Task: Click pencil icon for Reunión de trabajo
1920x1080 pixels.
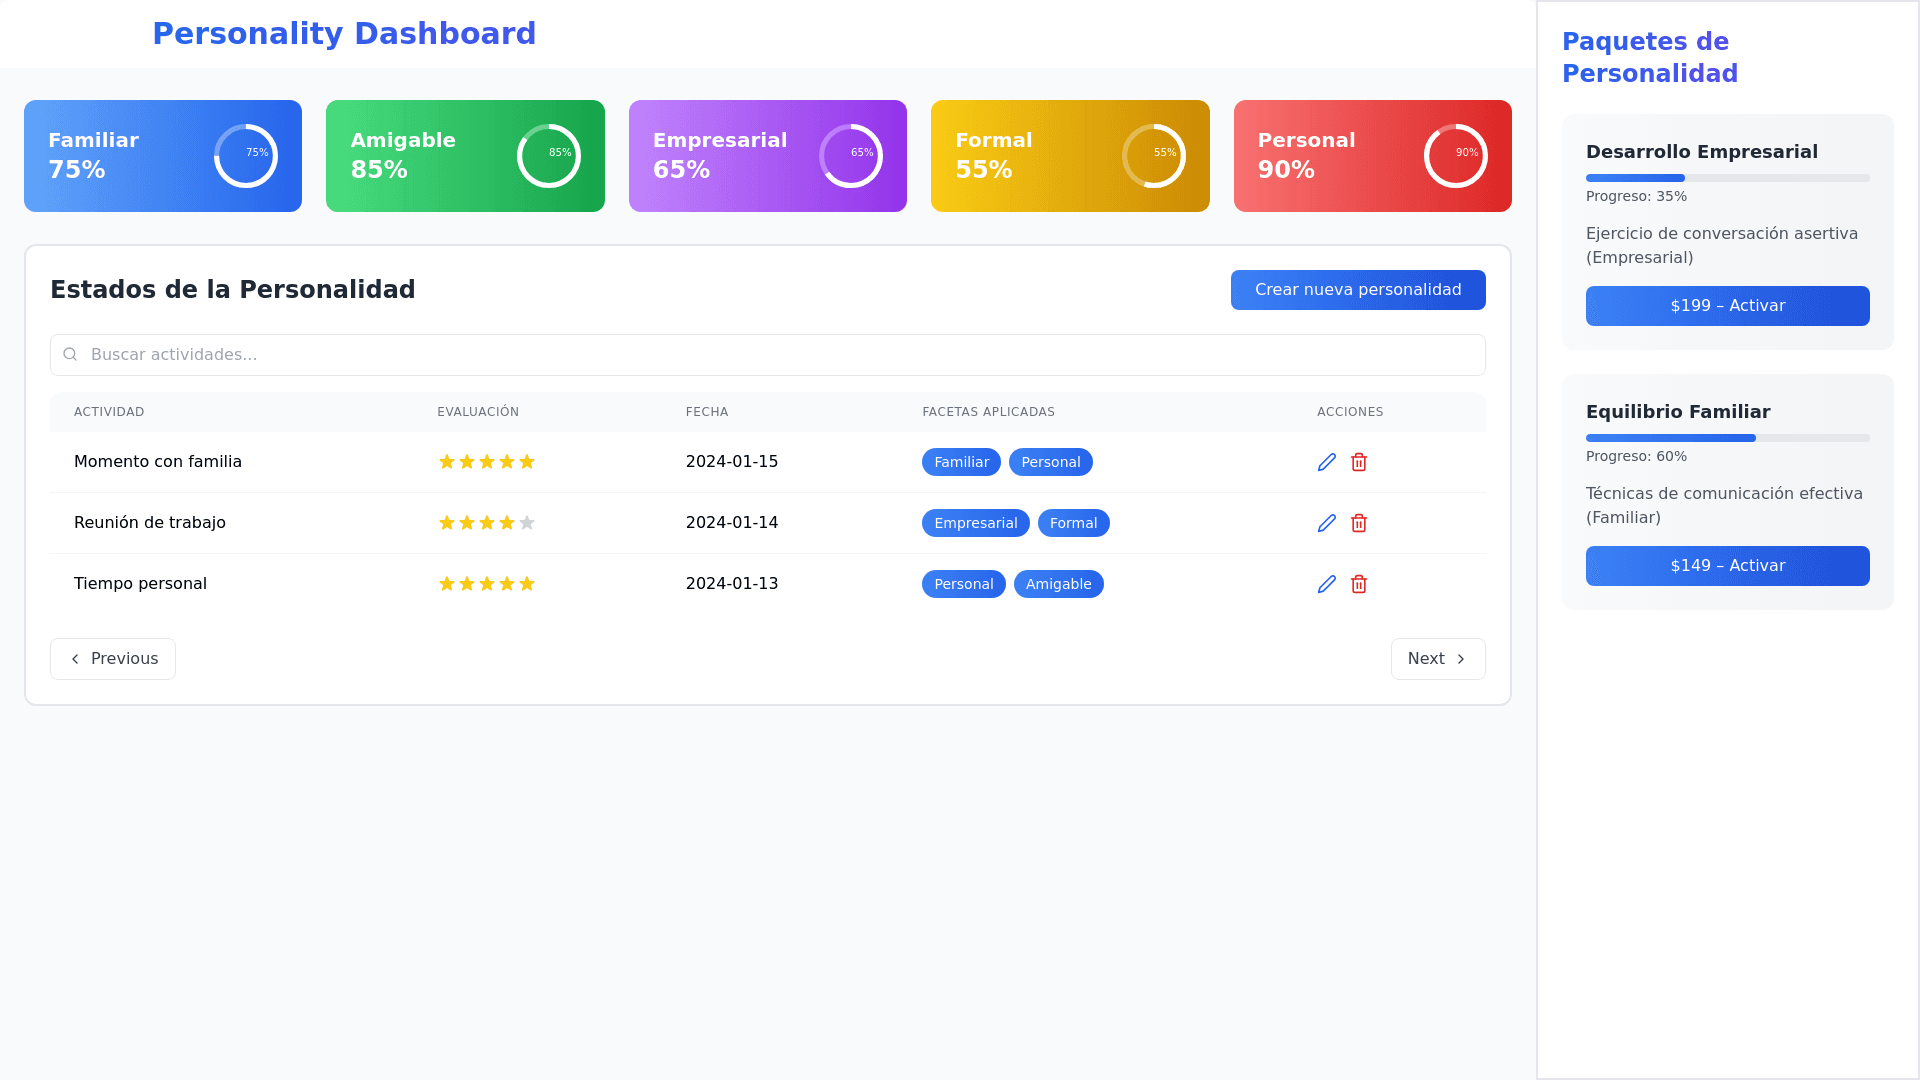Action: pyautogui.click(x=1326, y=523)
